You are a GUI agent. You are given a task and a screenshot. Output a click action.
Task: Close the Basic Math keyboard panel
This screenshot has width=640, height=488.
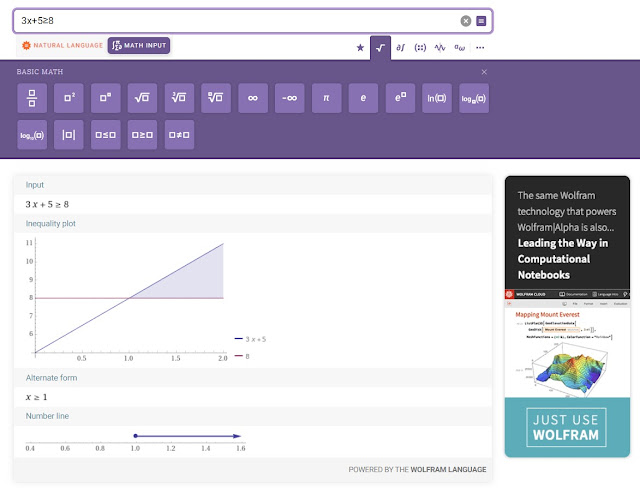pos(484,72)
